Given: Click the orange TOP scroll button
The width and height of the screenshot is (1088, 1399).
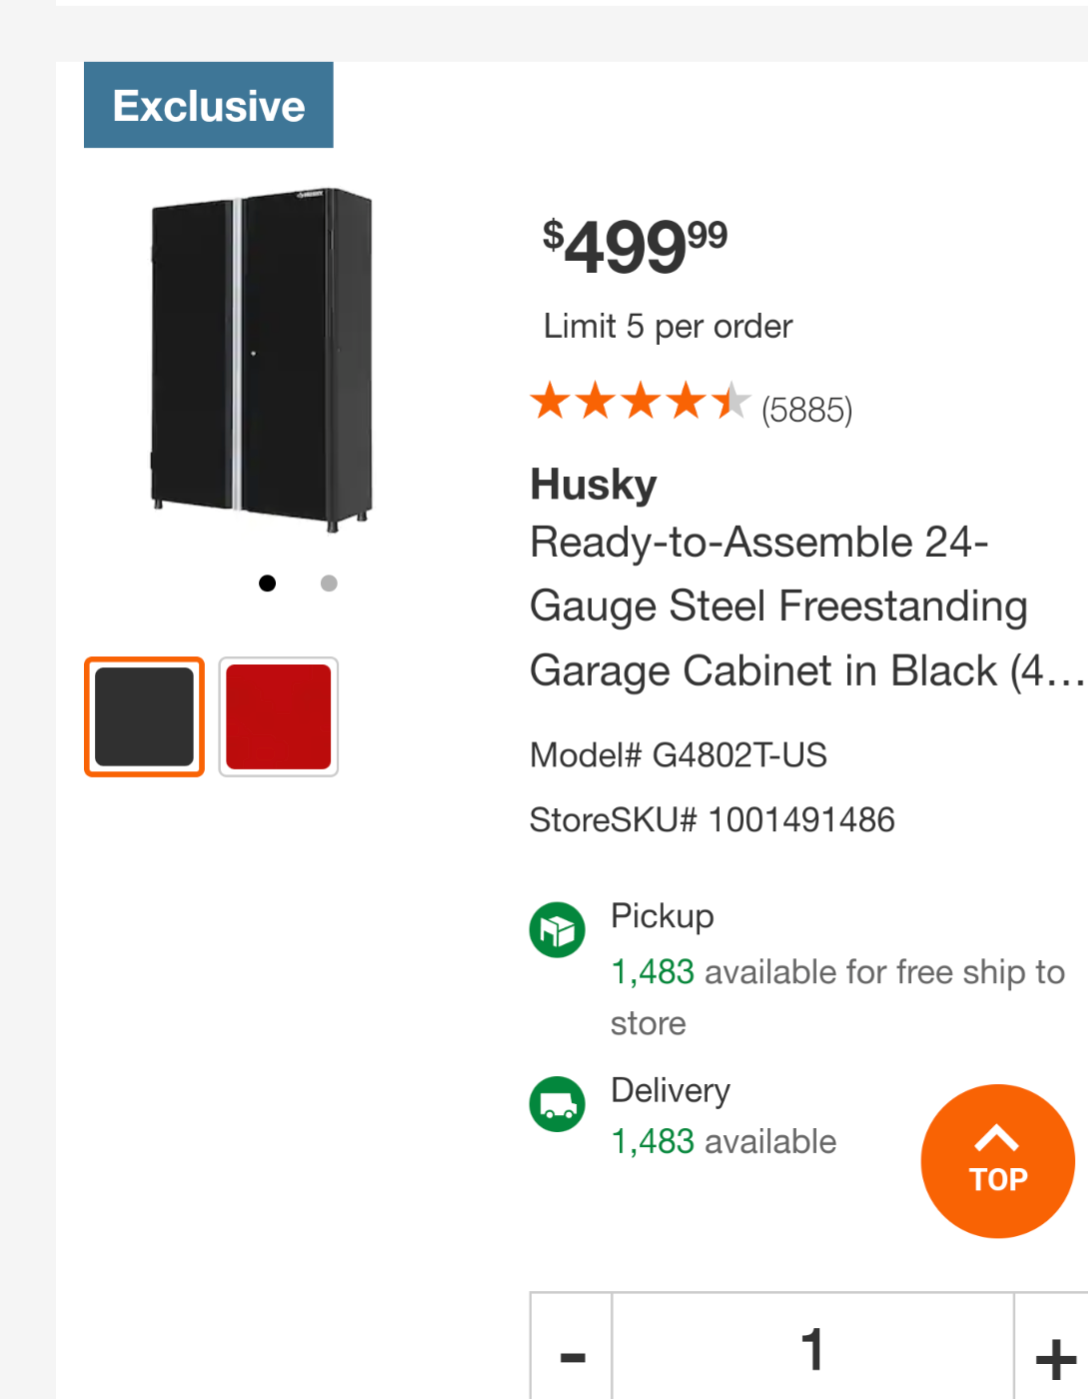Looking at the screenshot, I should click(x=997, y=1160).
